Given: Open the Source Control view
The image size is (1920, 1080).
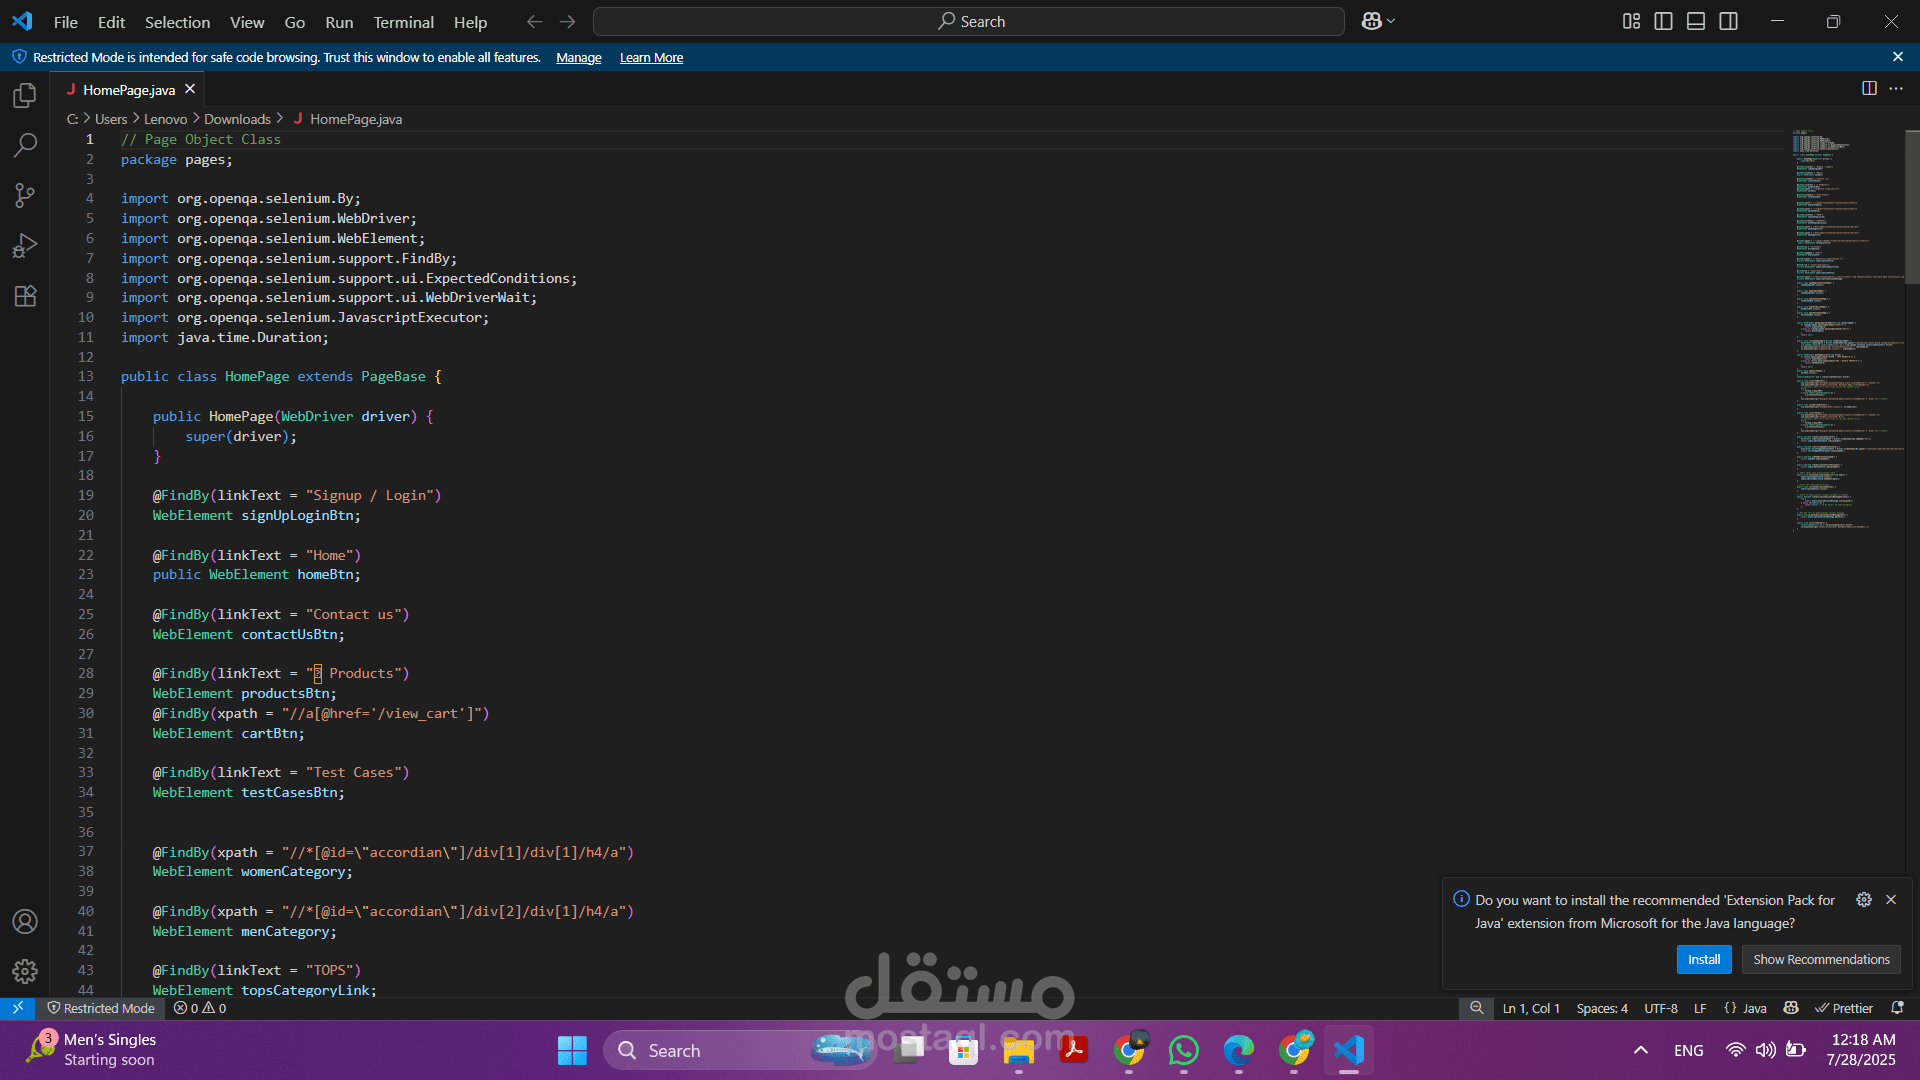Looking at the screenshot, I should [25, 196].
